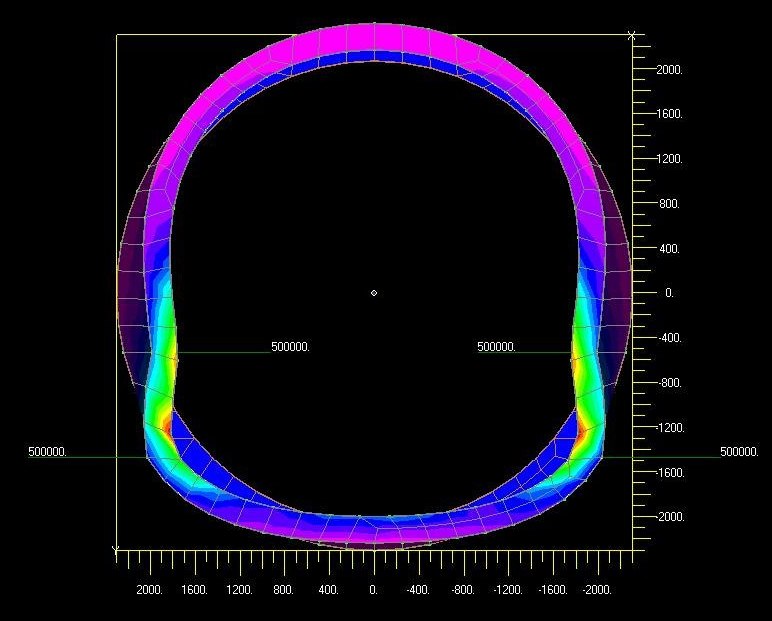
Task: Click the diamond origin marker at plot center
Action: point(374,293)
